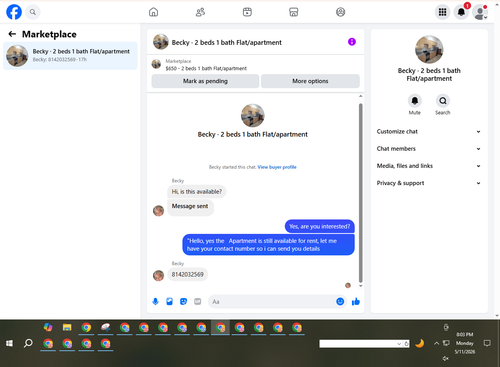The height and width of the screenshot is (367, 500).
Task: Show hidden tray icons chevron
Action: click(x=436, y=343)
